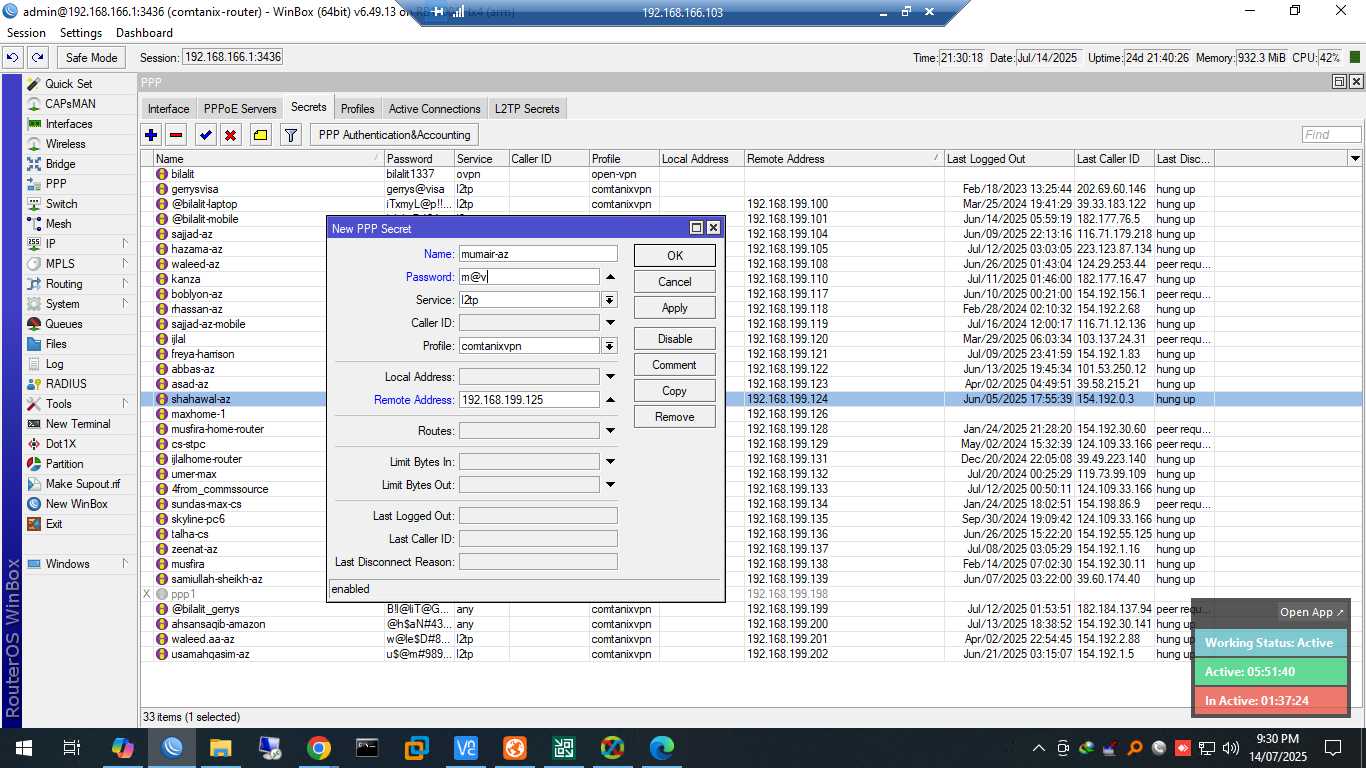Open the Profile dropdown in dialog
The height and width of the screenshot is (768, 1366).
(609, 346)
